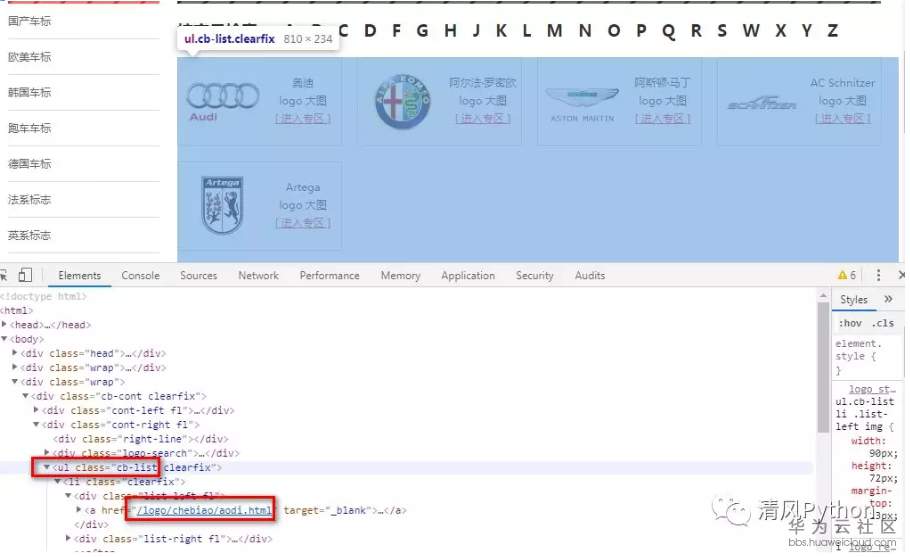This screenshot has height=557, width=910.
Task: Click the inspect element picker icon
Action: tap(3, 276)
